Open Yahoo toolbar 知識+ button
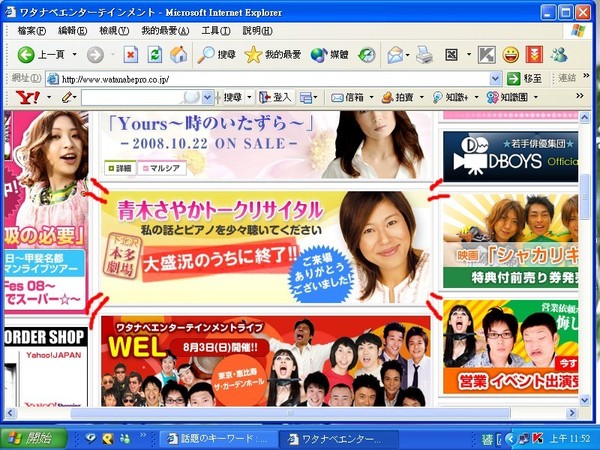Image resolution: width=600 pixels, height=450 pixels. 451,98
